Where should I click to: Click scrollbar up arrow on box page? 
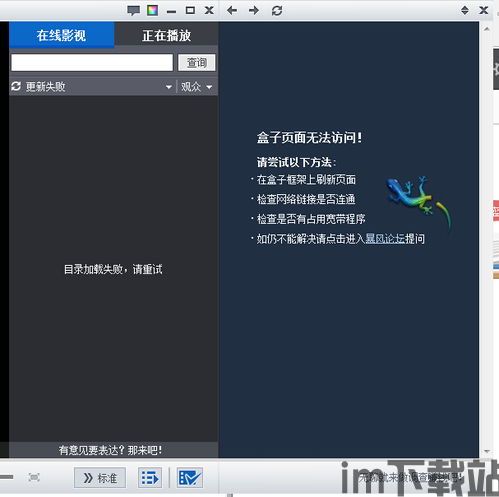(x=486, y=29)
